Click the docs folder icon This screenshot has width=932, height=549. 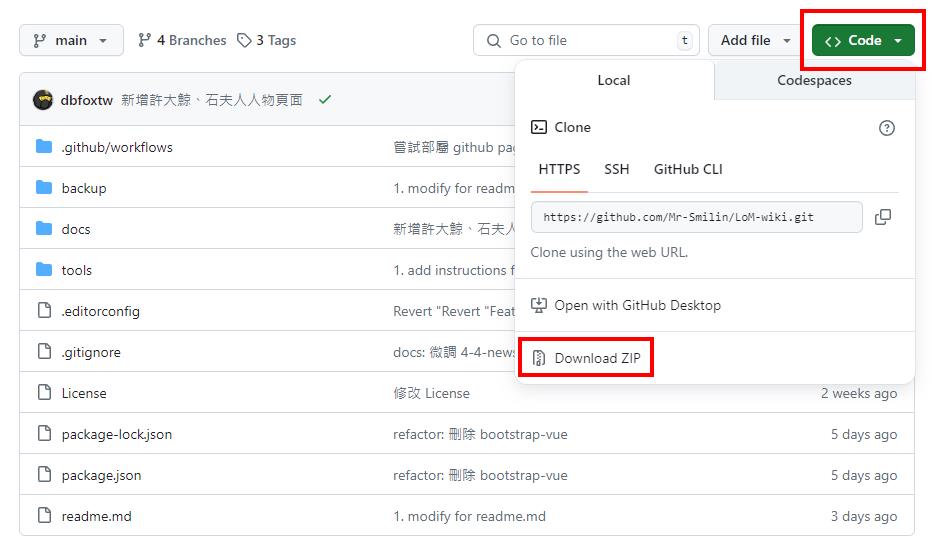click(44, 229)
